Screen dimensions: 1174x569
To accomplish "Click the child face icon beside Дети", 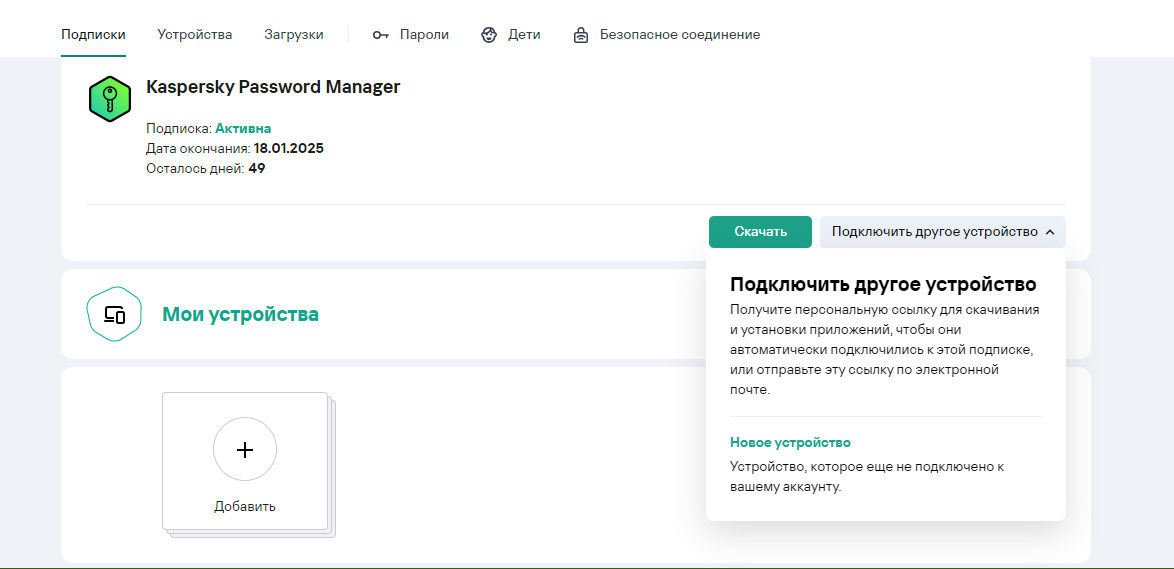I will [x=489, y=34].
